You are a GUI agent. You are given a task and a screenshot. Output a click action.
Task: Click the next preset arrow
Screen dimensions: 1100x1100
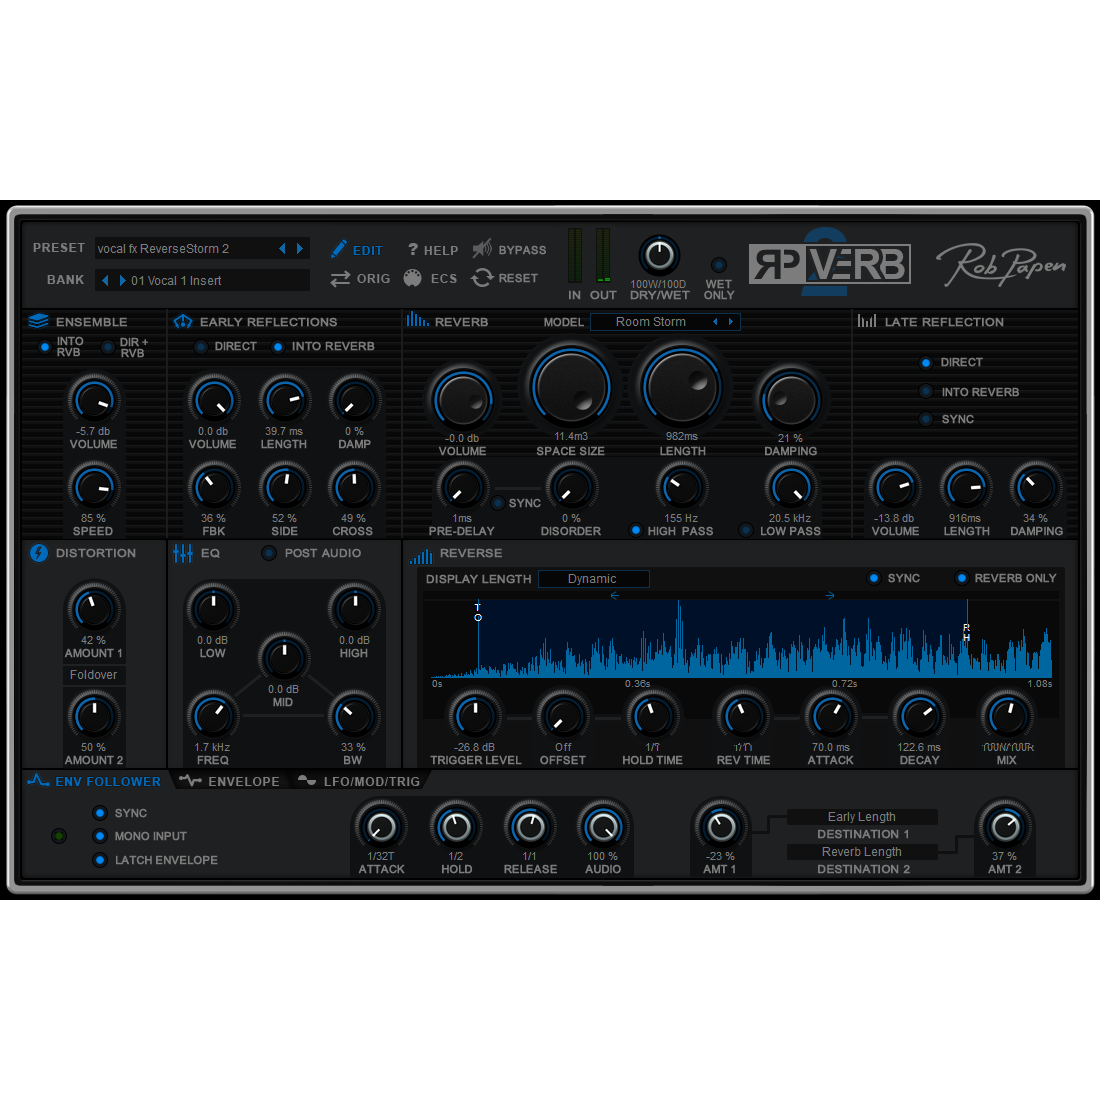(x=300, y=248)
